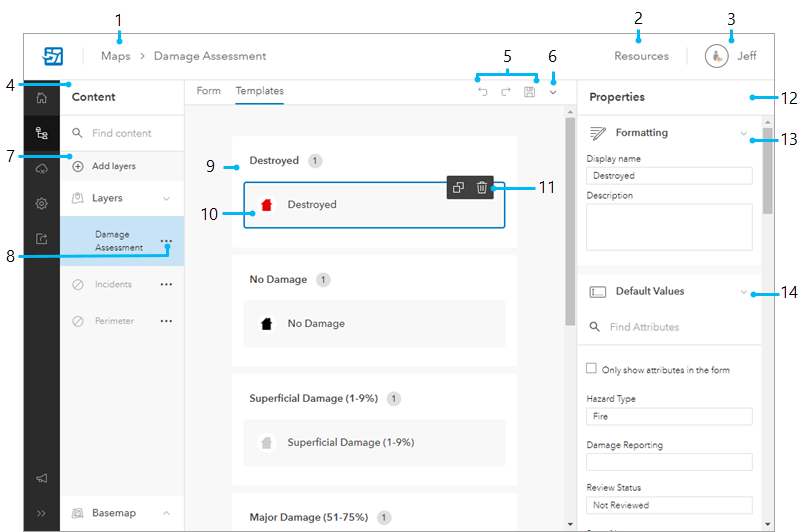
Task: Collapse the Layers section
Action: tap(166, 198)
